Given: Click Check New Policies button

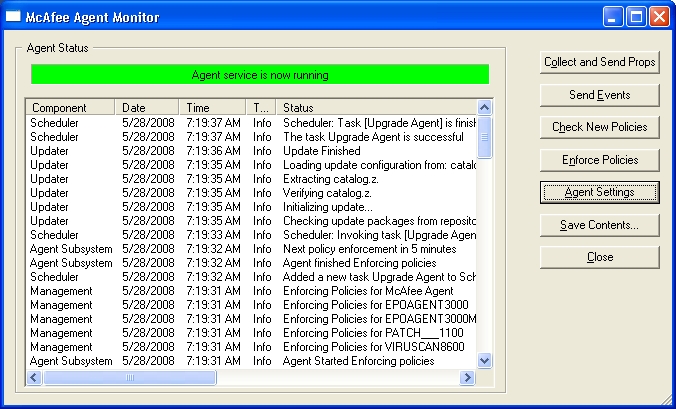Looking at the screenshot, I should (x=600, y=127).
